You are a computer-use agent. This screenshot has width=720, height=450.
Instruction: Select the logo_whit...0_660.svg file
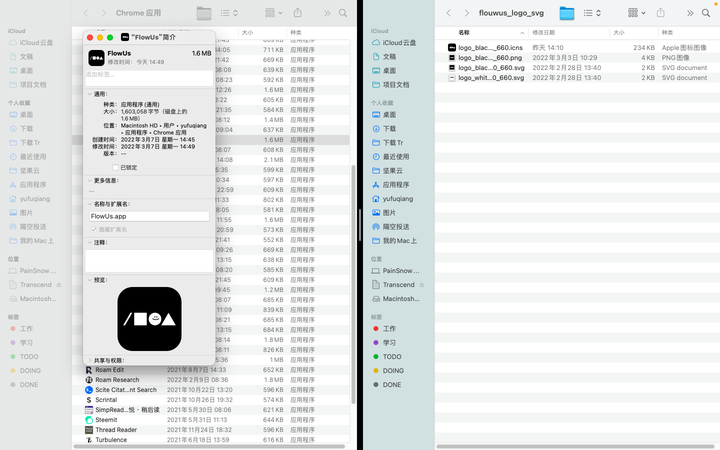577,78
